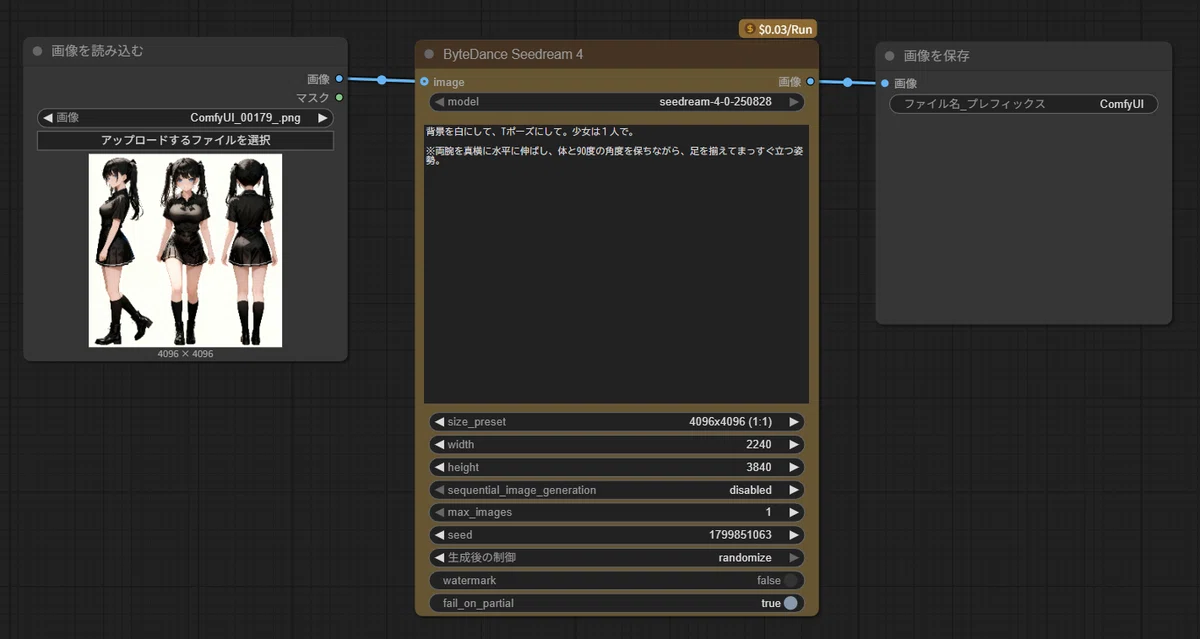Click link midpoint between Seedream and 画像を保存
The image size is (1200, 639).
point(847,83)
